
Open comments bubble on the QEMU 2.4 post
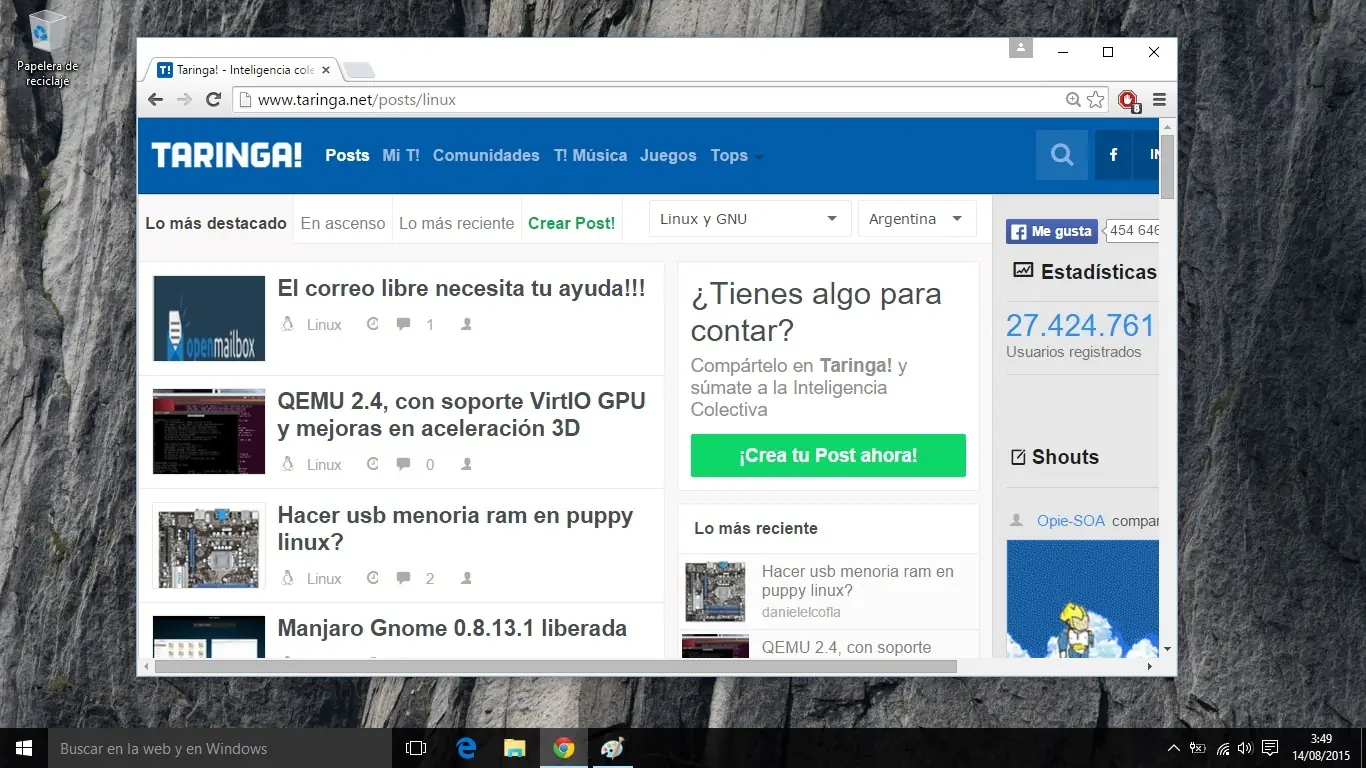tap(404, 464)
